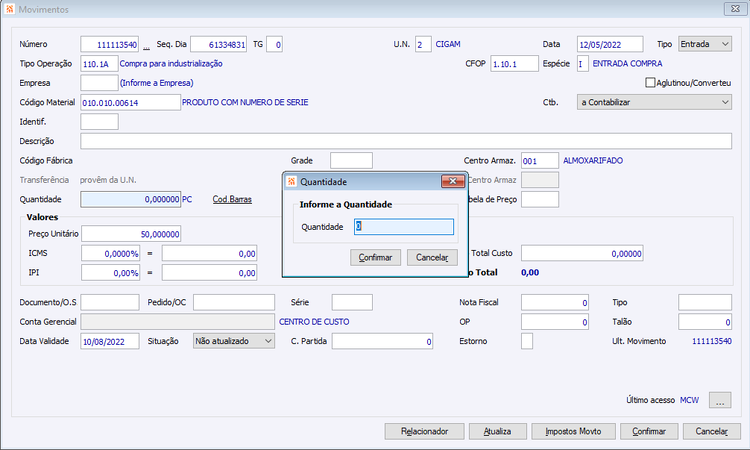The height and width of the screenshot is (450, 750).
Task: Click the Cod.Barras link
Action: (232, 199)
